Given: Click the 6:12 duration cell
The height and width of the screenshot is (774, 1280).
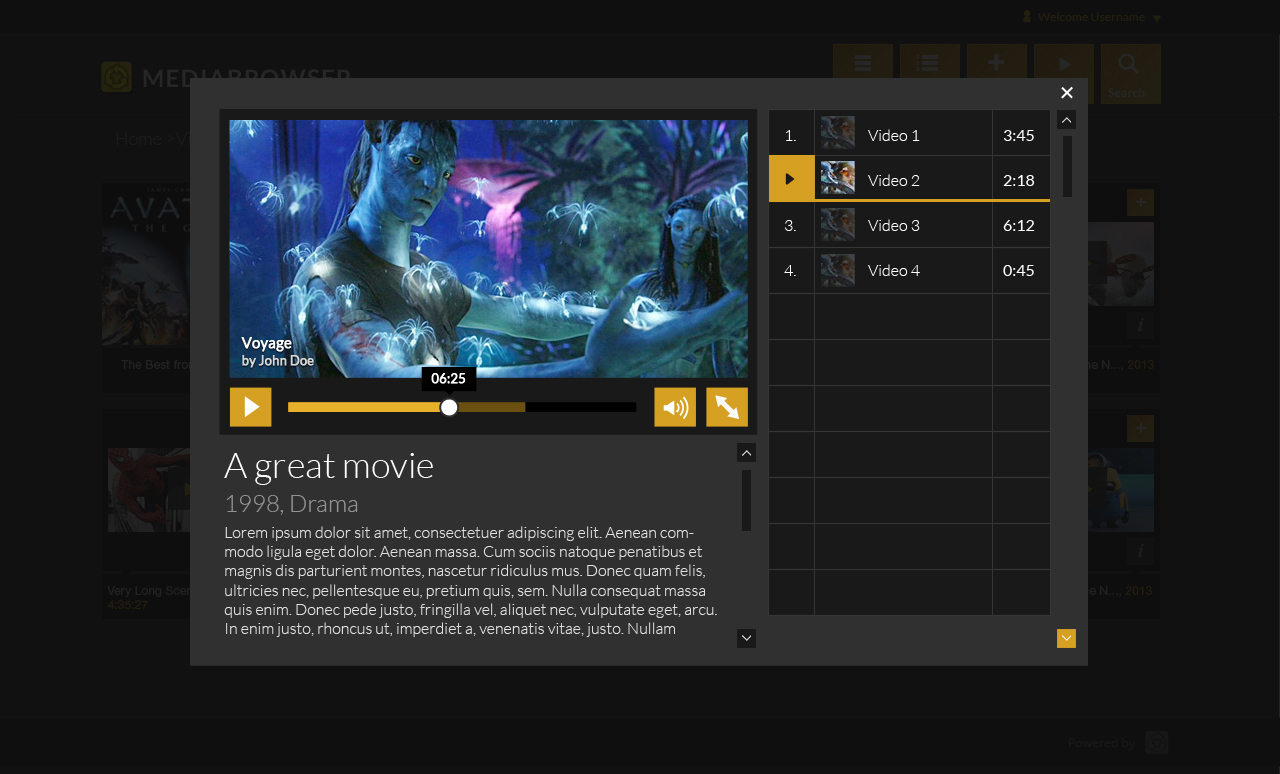Looking at the screenshot, I should 1020,225.
